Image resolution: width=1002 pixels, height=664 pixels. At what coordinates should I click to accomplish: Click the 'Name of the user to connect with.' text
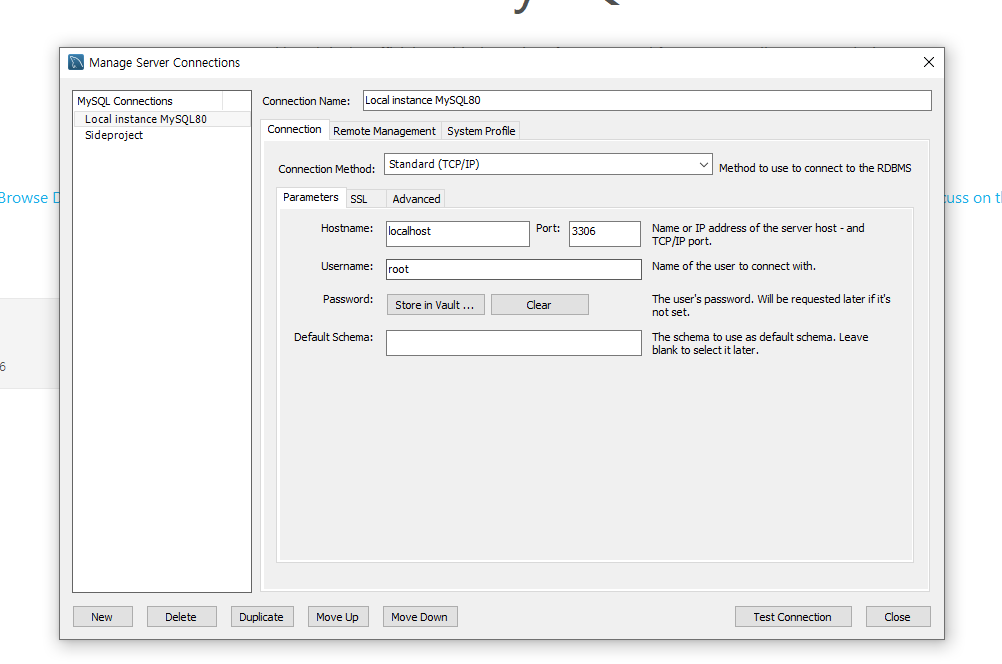pyautogui.click(x=734, y=266)
